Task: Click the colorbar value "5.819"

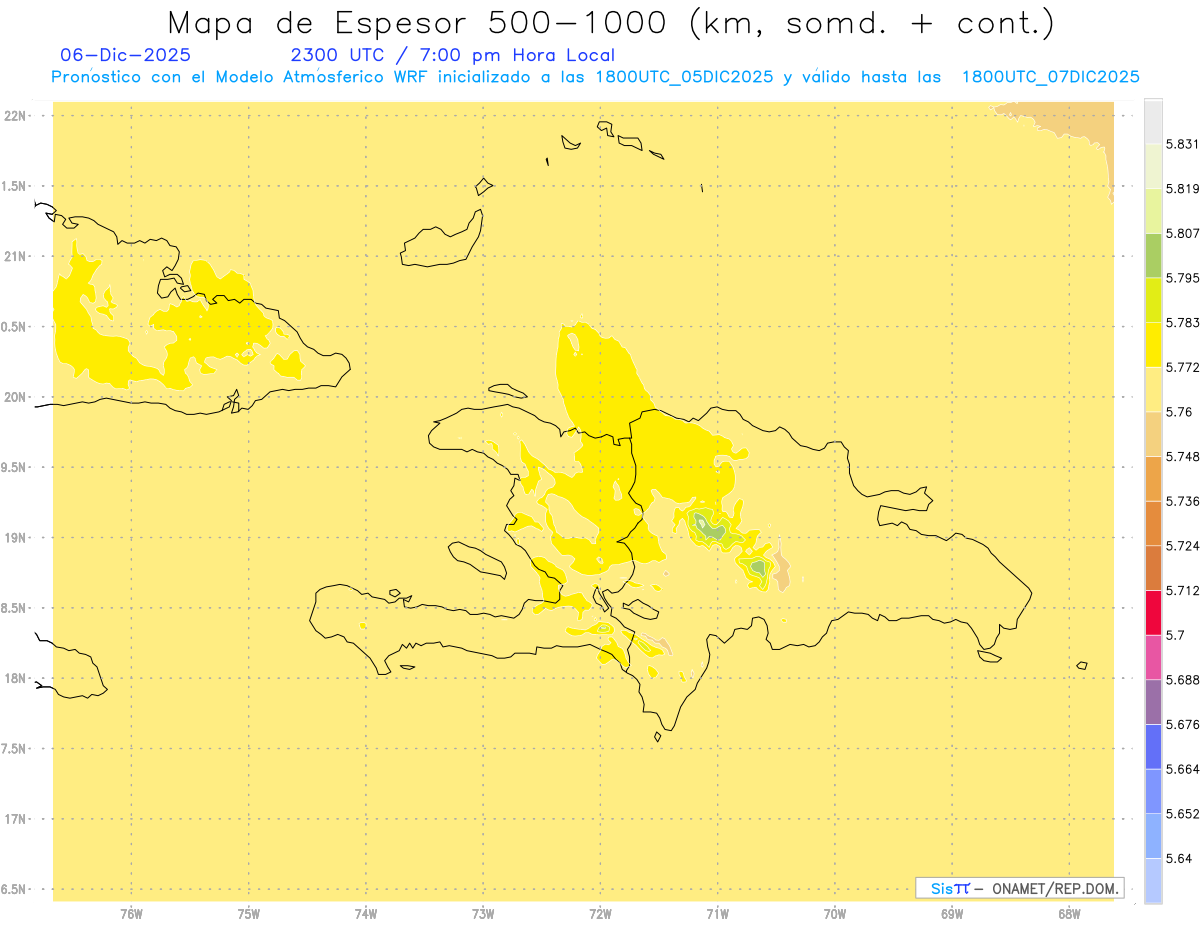Action: tap(1182, 189)
